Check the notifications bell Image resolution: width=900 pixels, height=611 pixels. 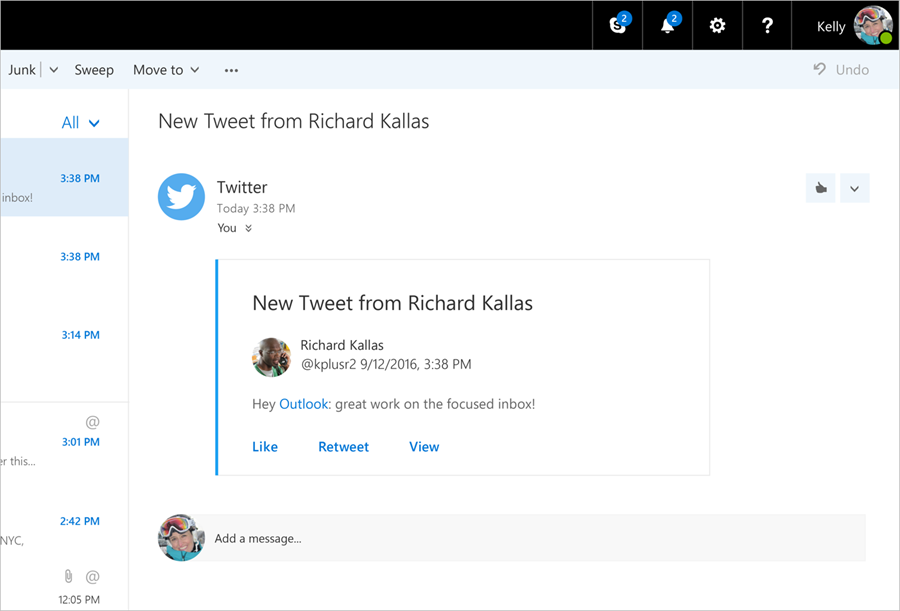pos(667,25)
